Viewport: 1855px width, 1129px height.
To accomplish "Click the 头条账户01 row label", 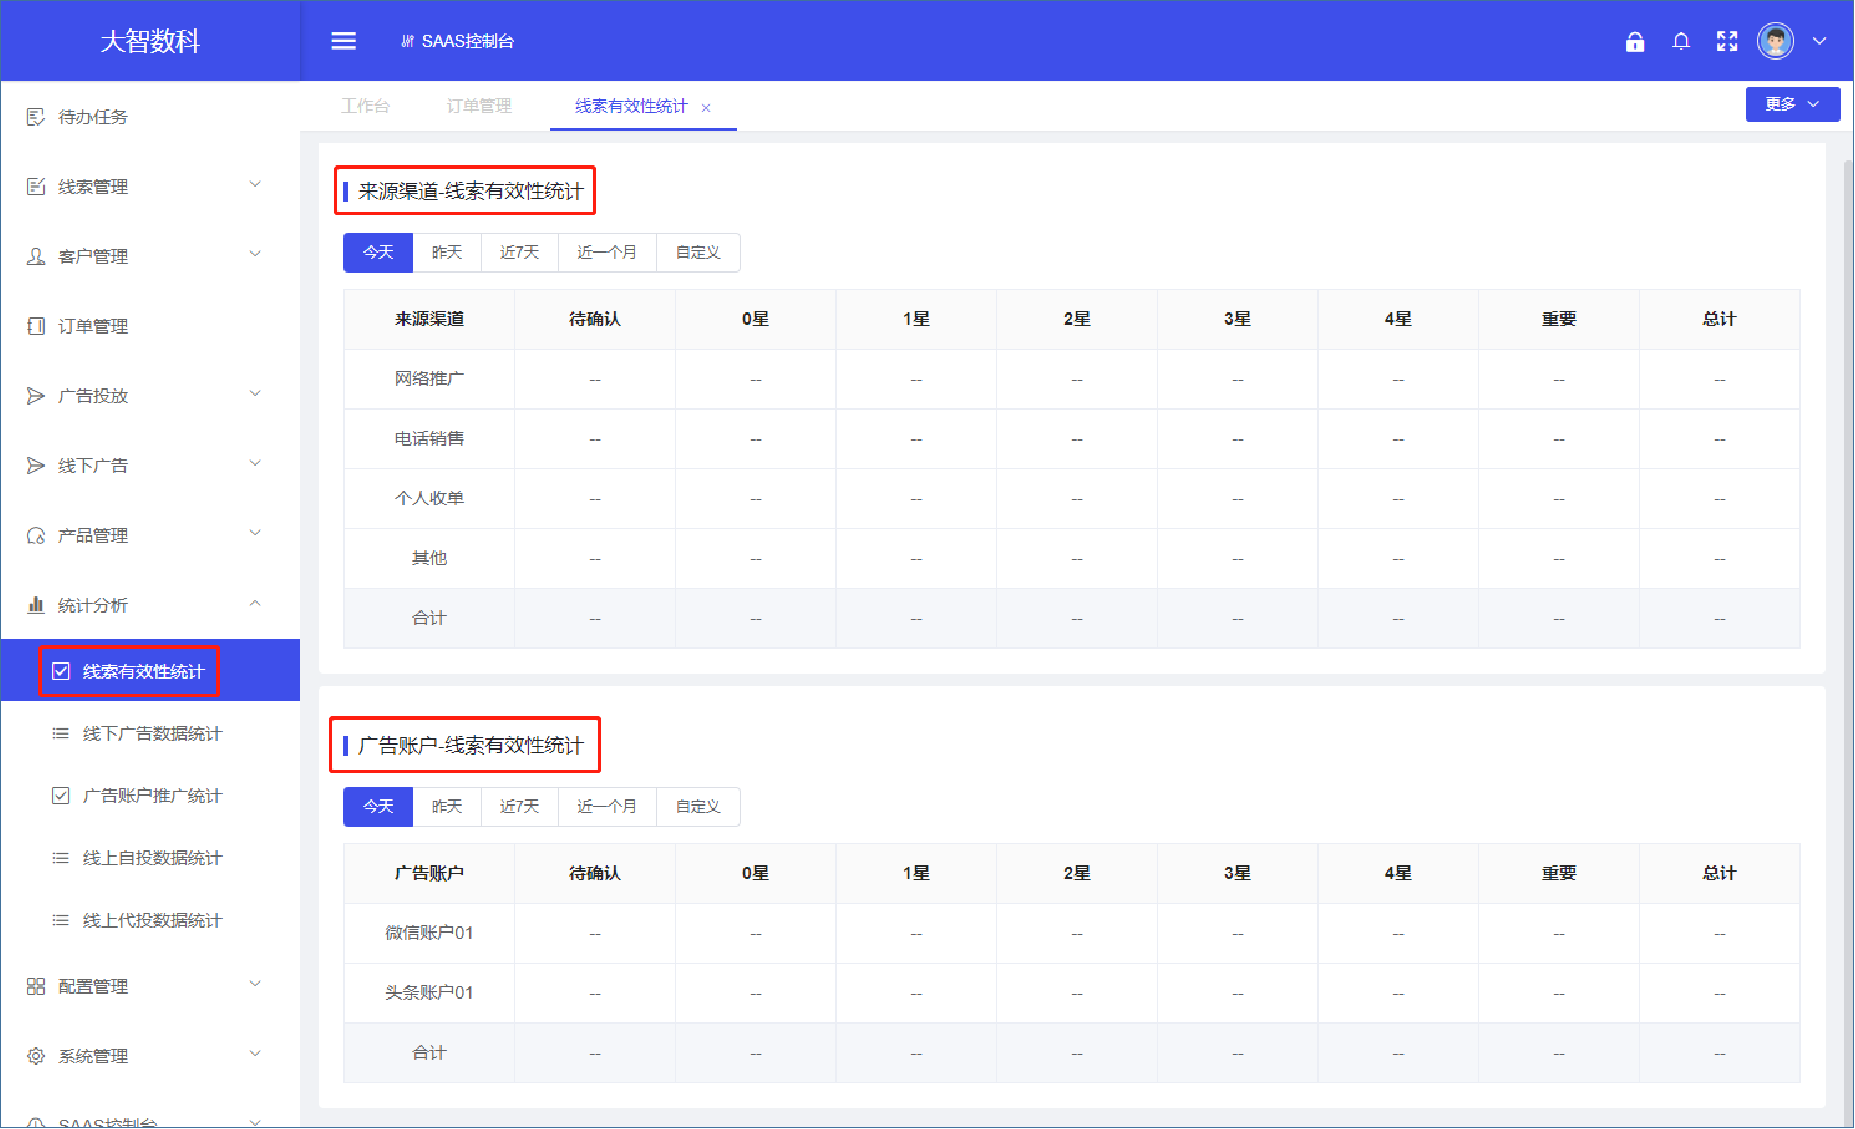I will tap(429, 993).
